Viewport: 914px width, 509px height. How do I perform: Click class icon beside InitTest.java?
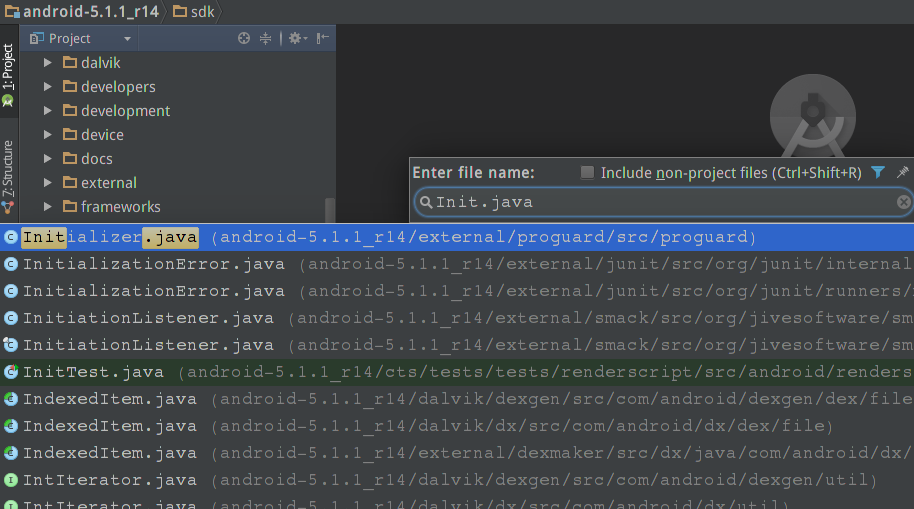(10, 372)
